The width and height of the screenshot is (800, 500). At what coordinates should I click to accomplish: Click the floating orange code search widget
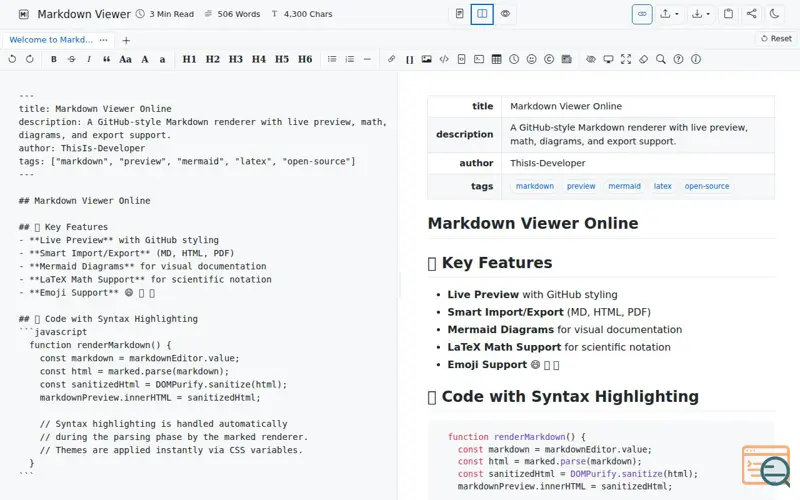(766, 466)
